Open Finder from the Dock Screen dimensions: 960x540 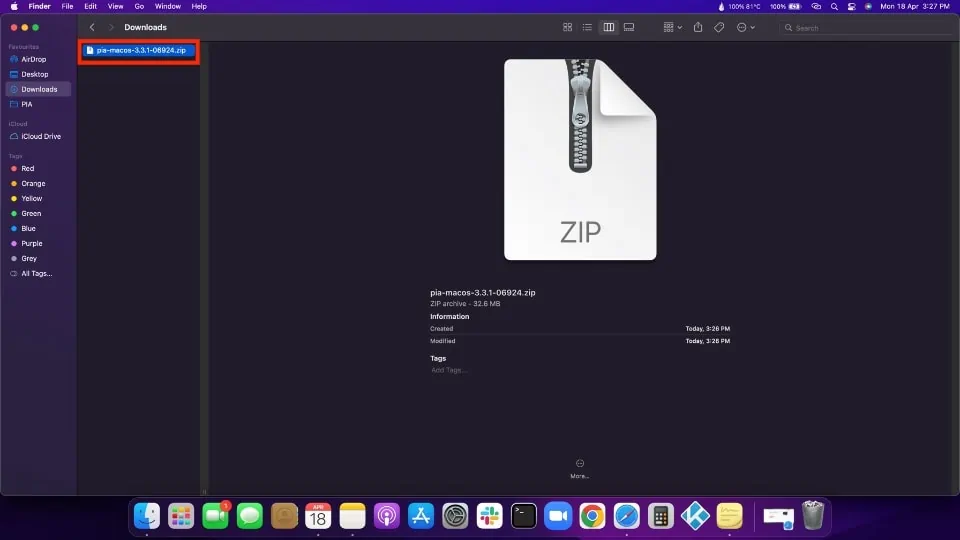coord(147,516)
